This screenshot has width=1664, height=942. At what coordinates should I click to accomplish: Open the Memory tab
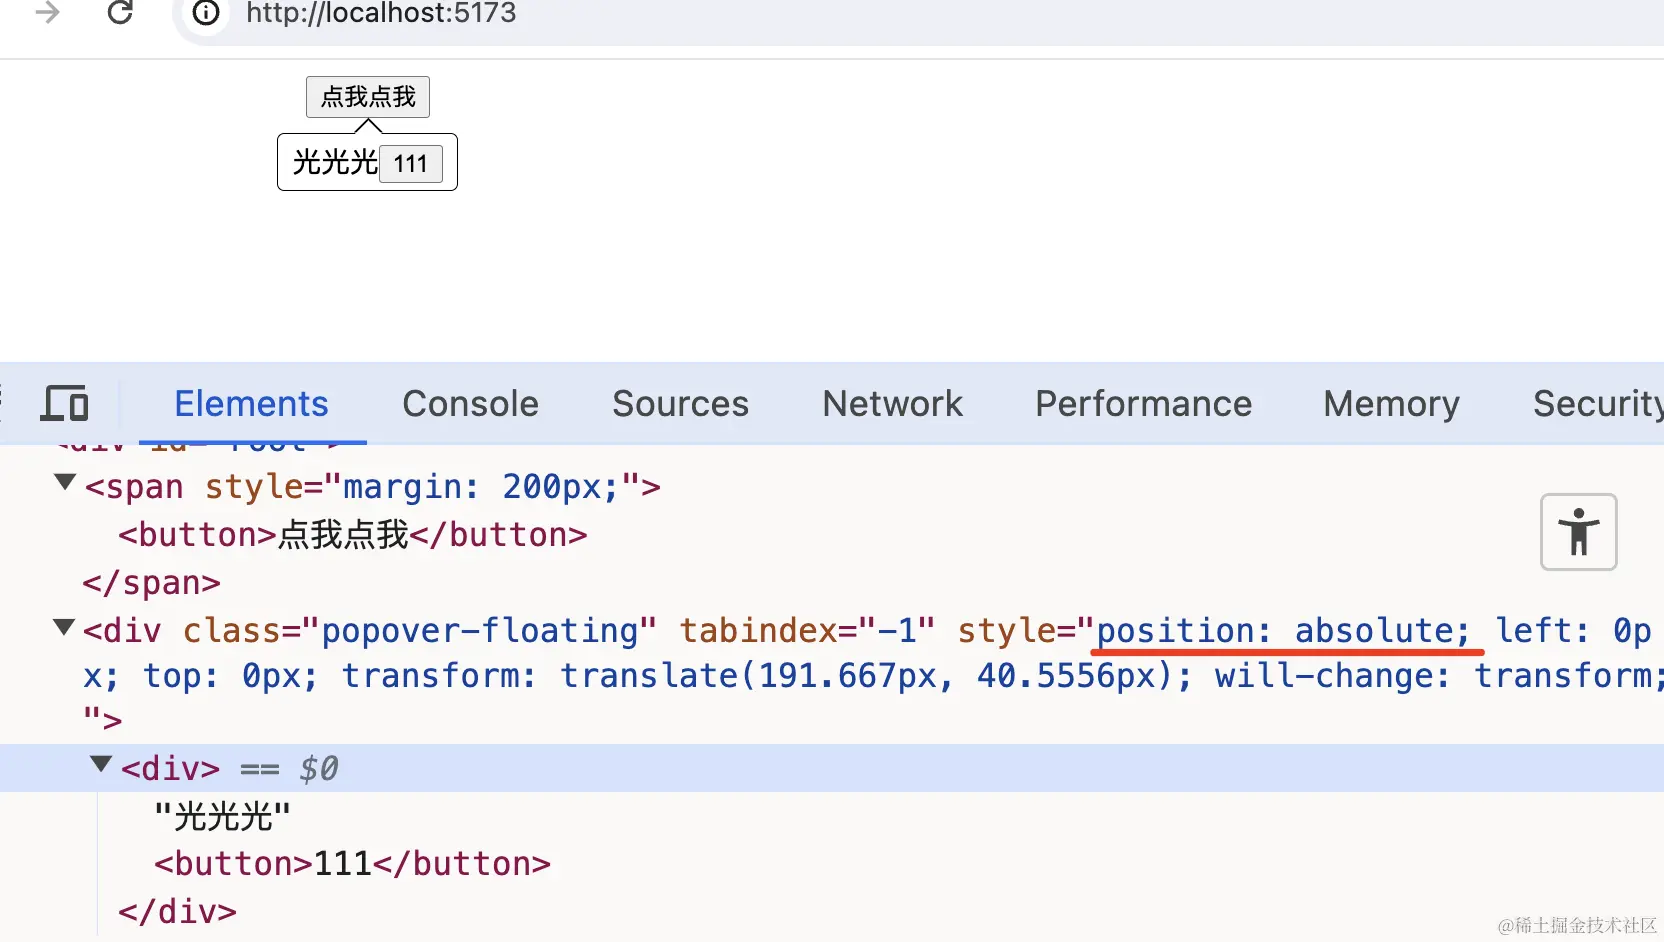(1391, 404)
